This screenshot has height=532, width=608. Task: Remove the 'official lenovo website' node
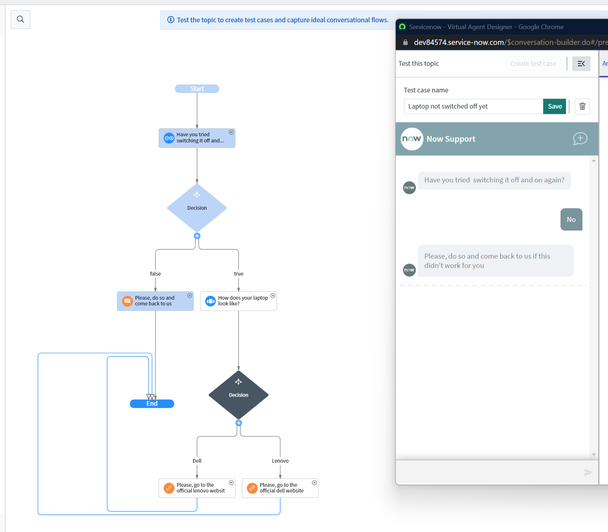pos(231,482)
